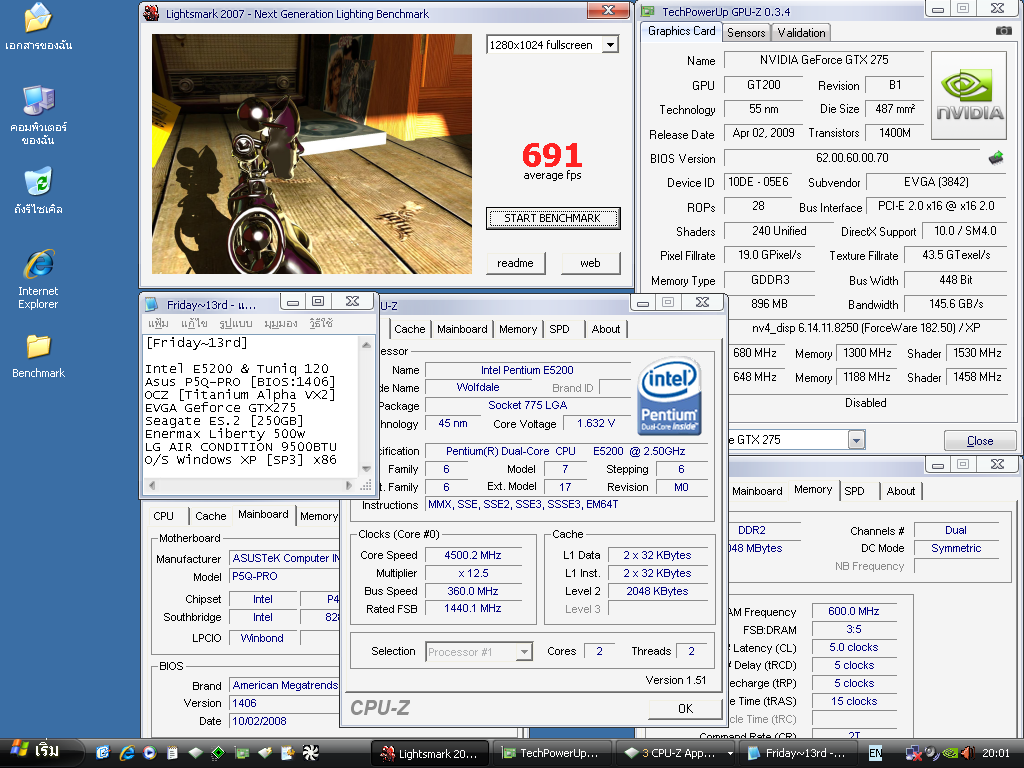1024x768 pixels.
Task: Click the green chip quick launch icon
Action: click(218, 753)
